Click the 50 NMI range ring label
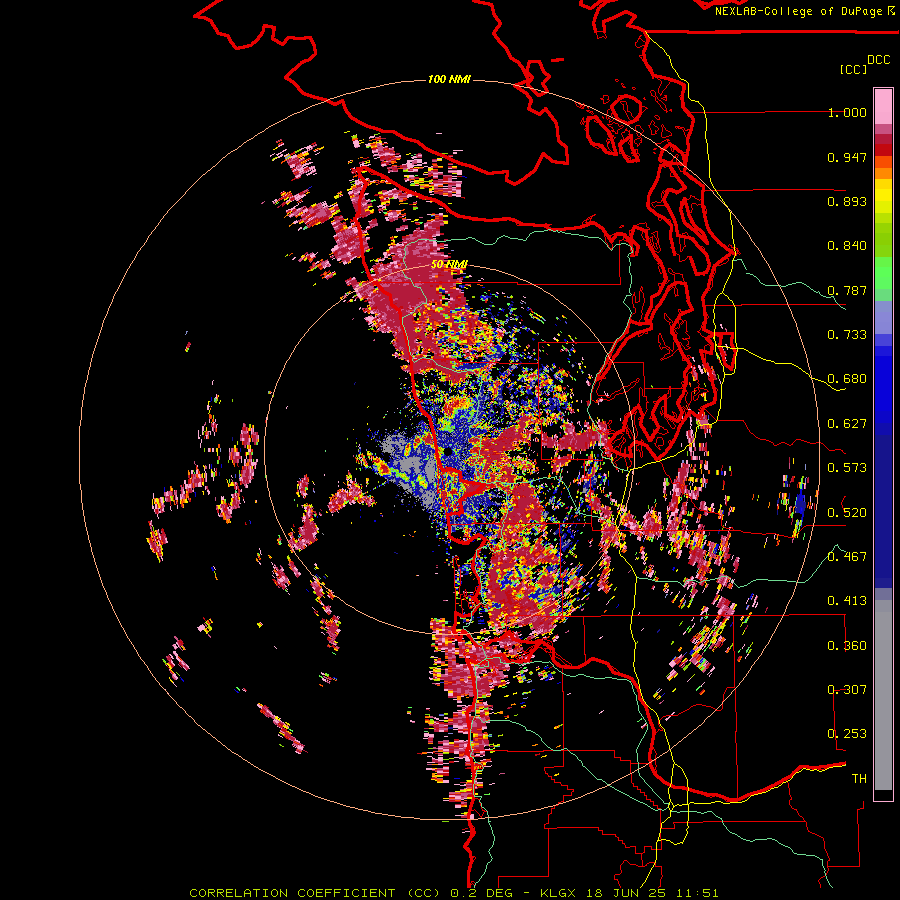900x900 pixels. pyautogui.click(x=449, y=265)
